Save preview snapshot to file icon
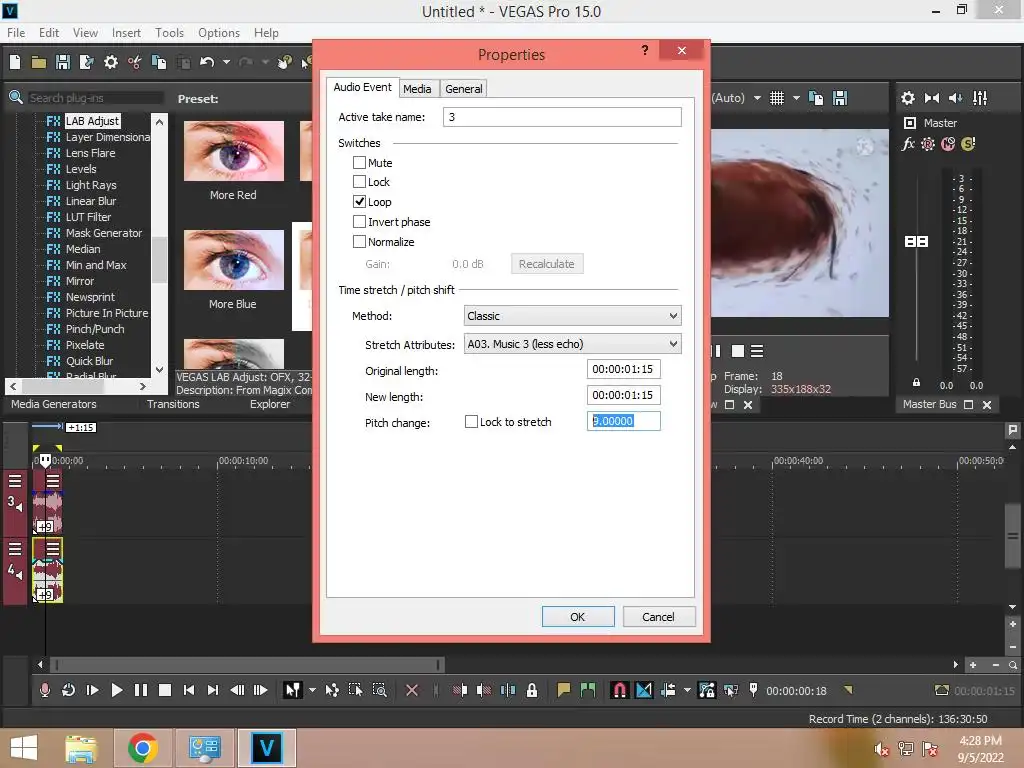 840,98
